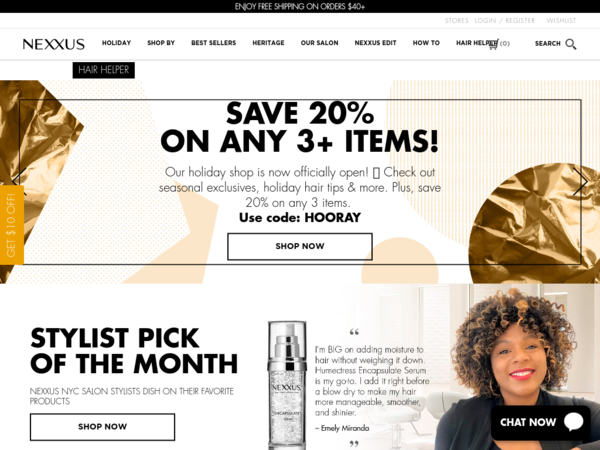Viewport: 600px width, 450px height.
Task: Click the Encapsulate Serum product image
Action: click(287, 385)
